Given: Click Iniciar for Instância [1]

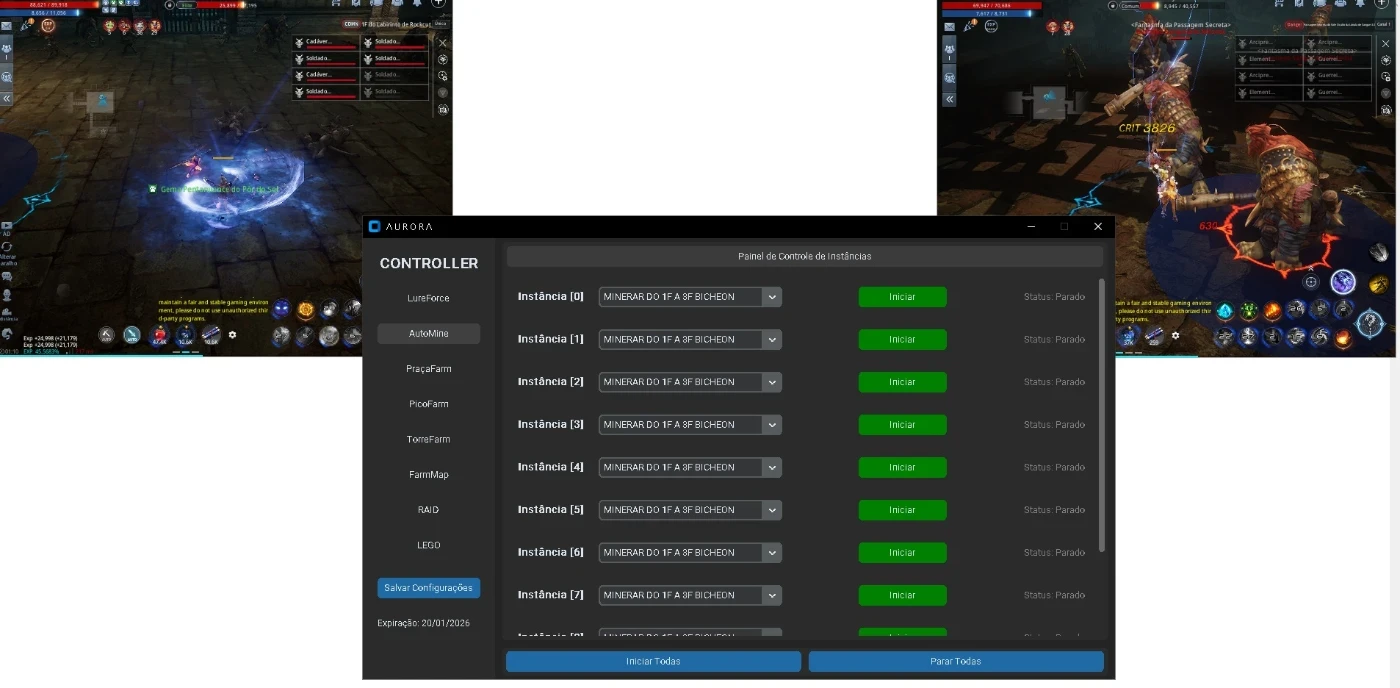Looking at the screenshot, I should click(902, 340).
